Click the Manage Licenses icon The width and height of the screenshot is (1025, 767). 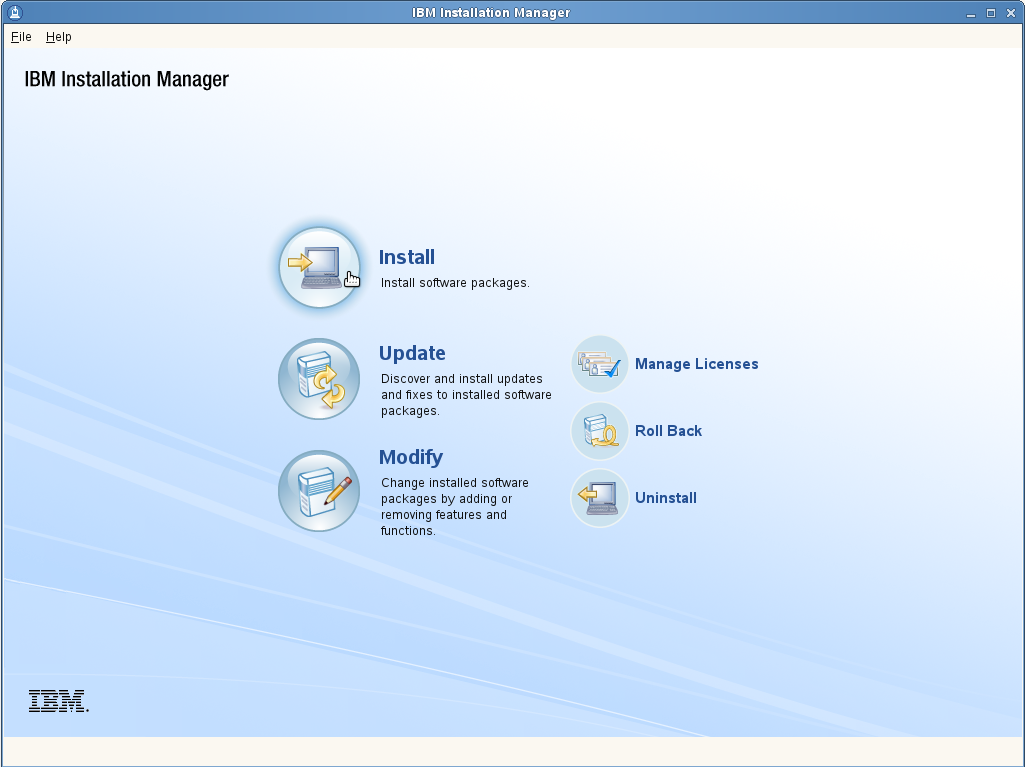[599, 364]
